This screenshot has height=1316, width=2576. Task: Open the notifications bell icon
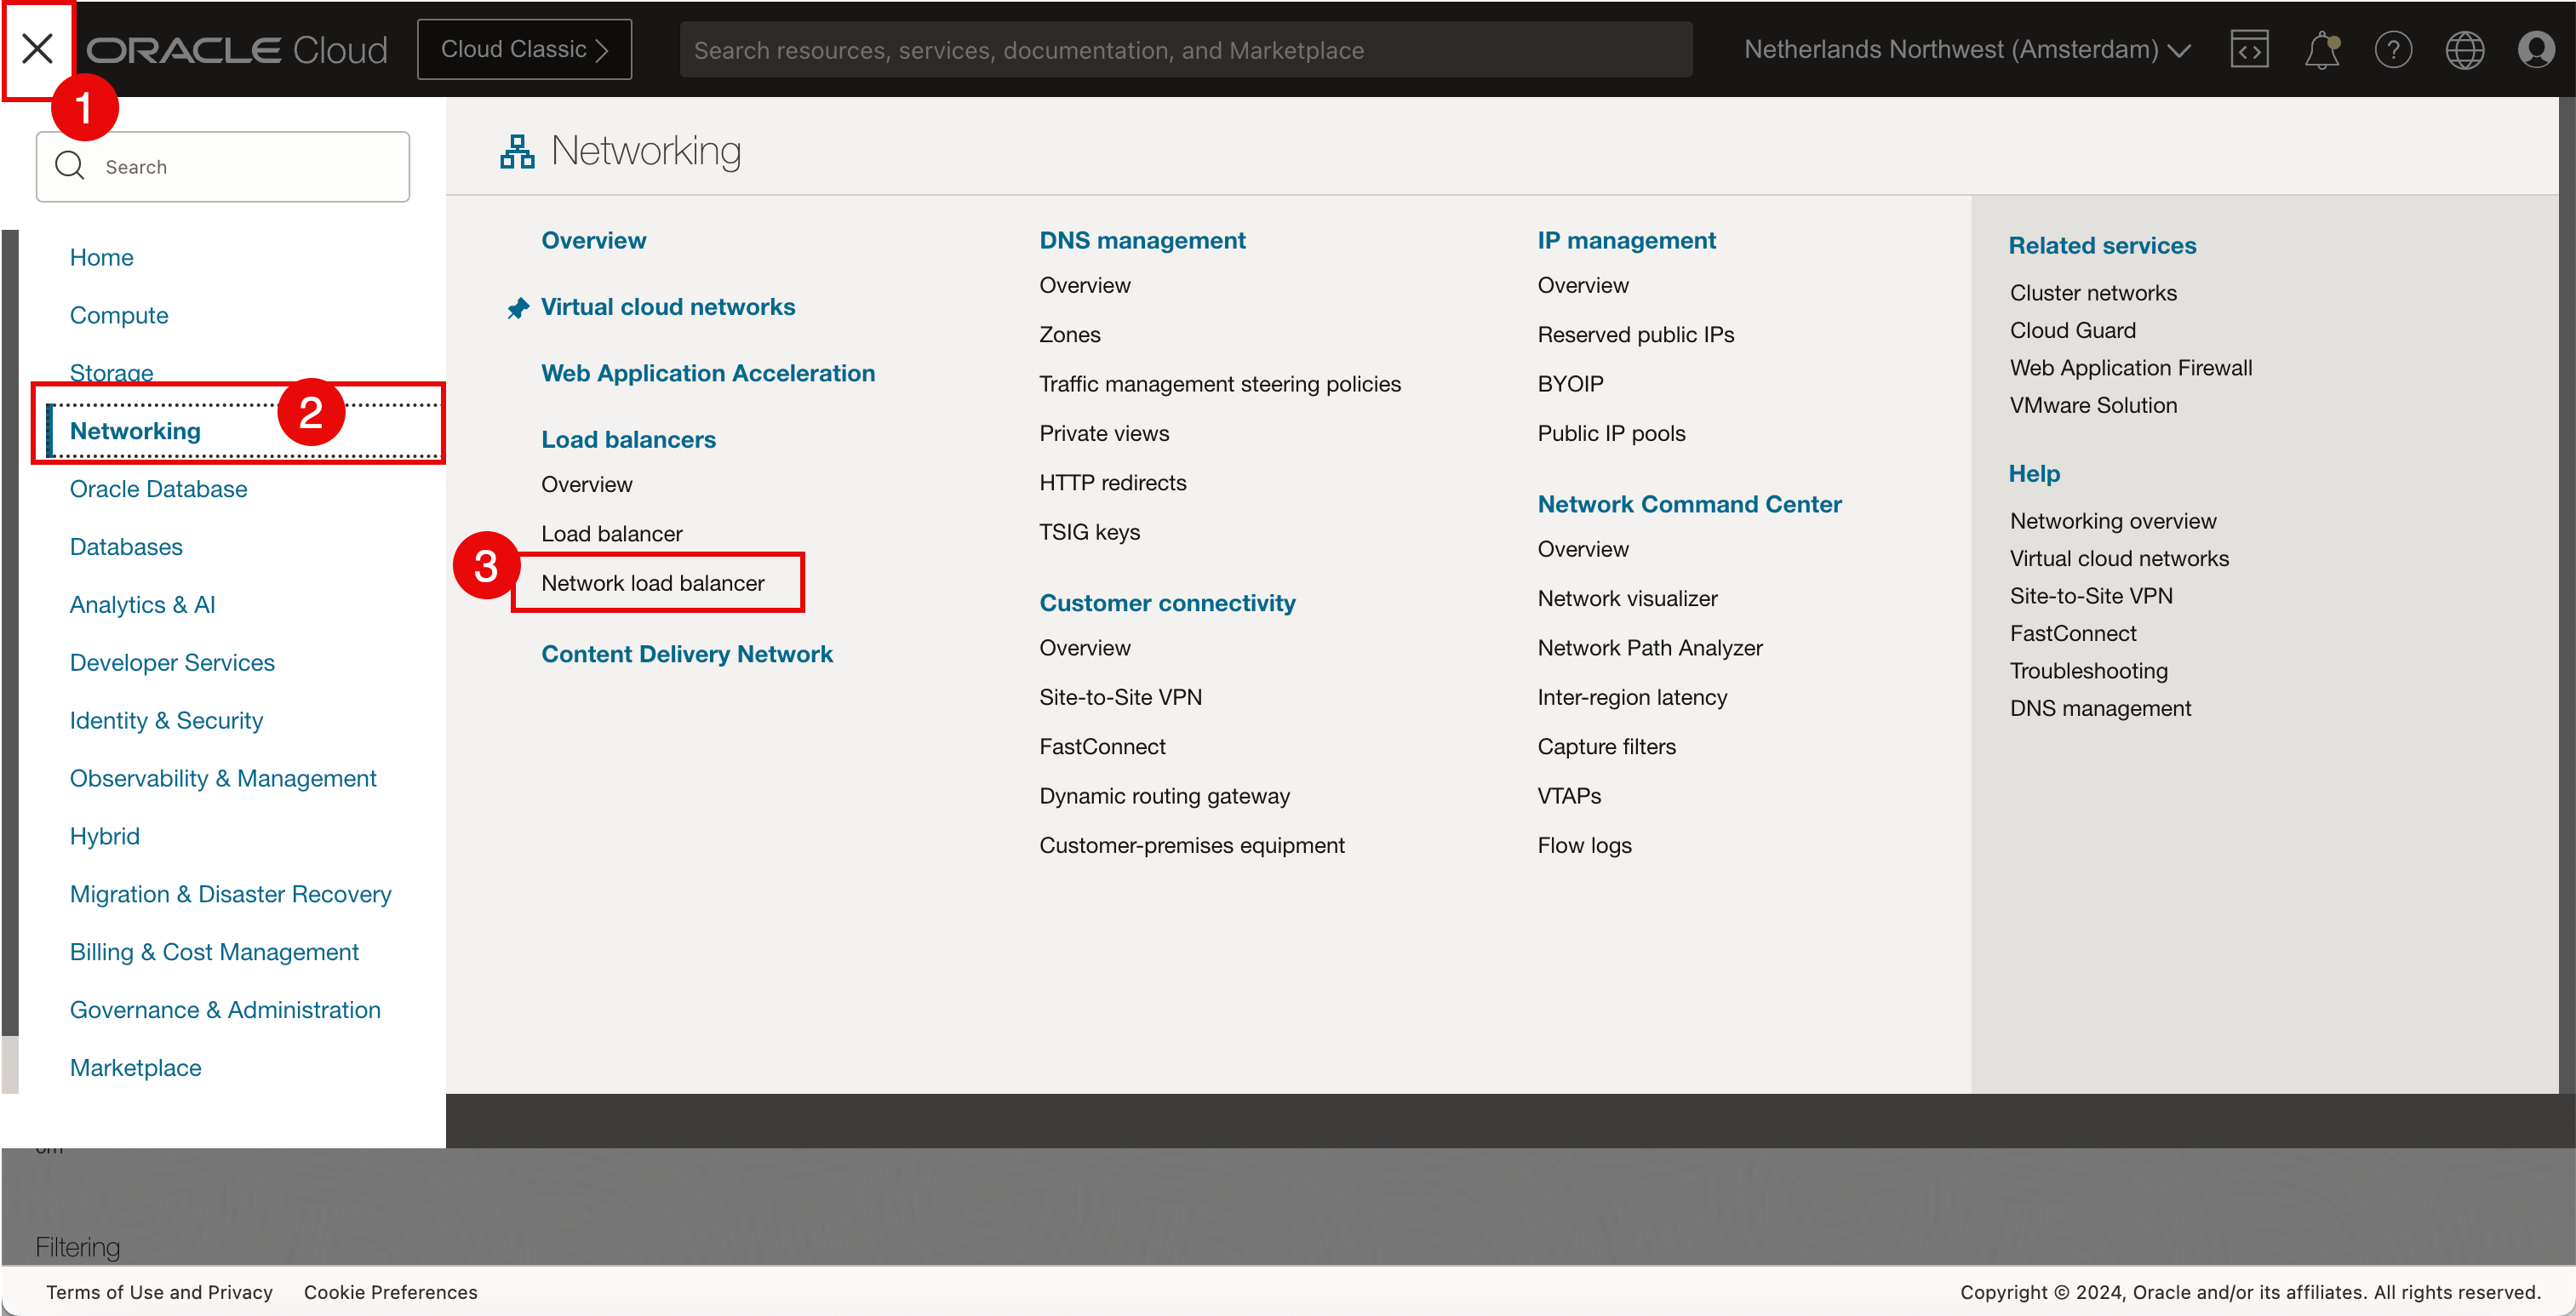pos(2321,49)
